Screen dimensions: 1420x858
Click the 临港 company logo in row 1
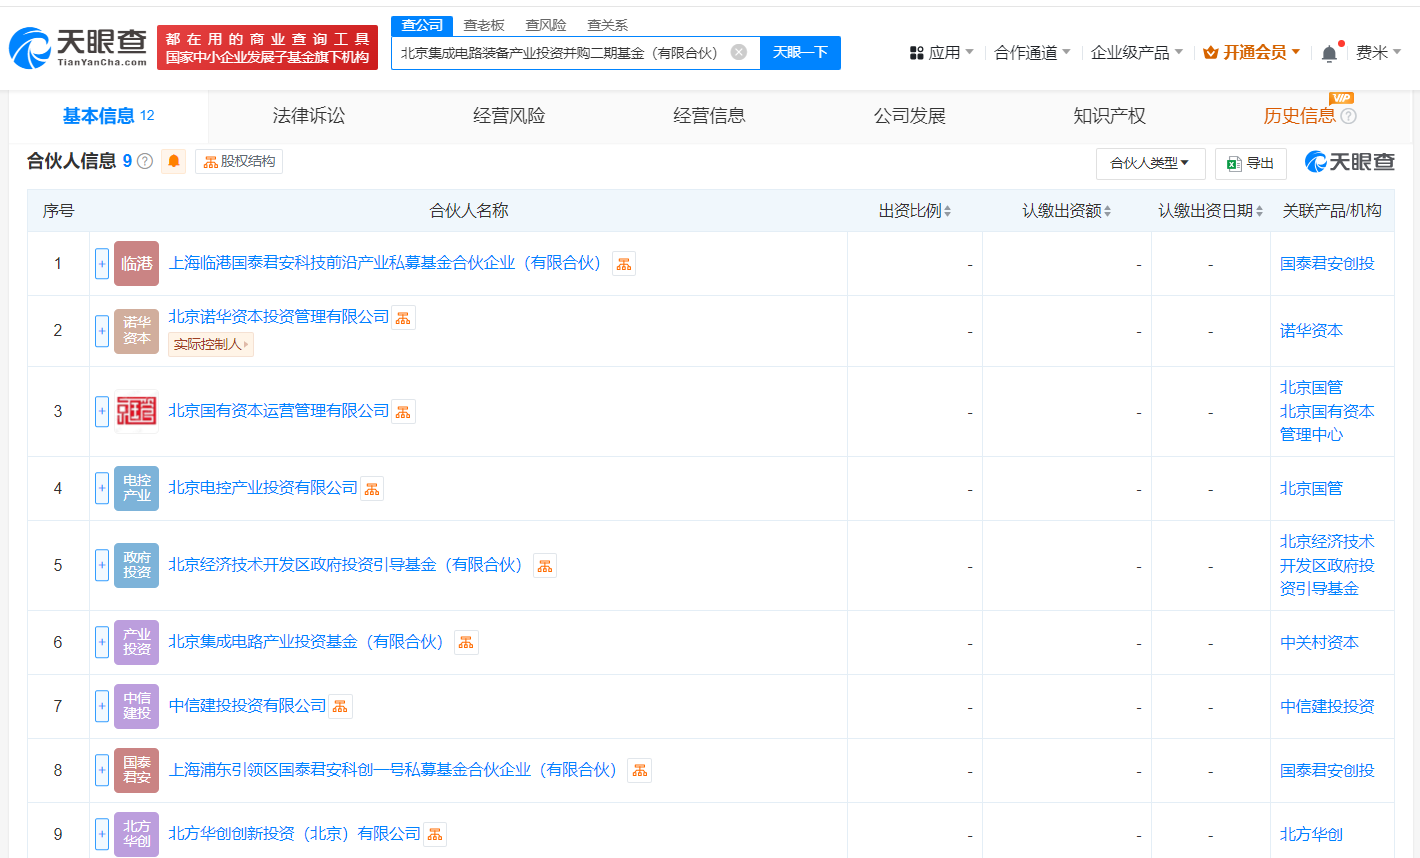pos(136,264)
